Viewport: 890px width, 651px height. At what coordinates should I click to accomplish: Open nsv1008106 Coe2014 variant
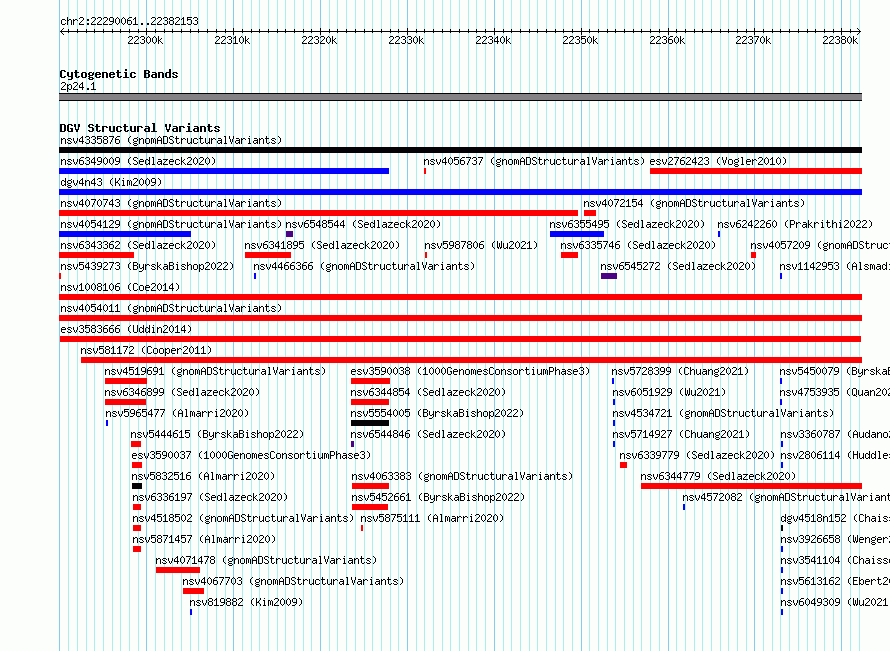click(x=120, y=287)
